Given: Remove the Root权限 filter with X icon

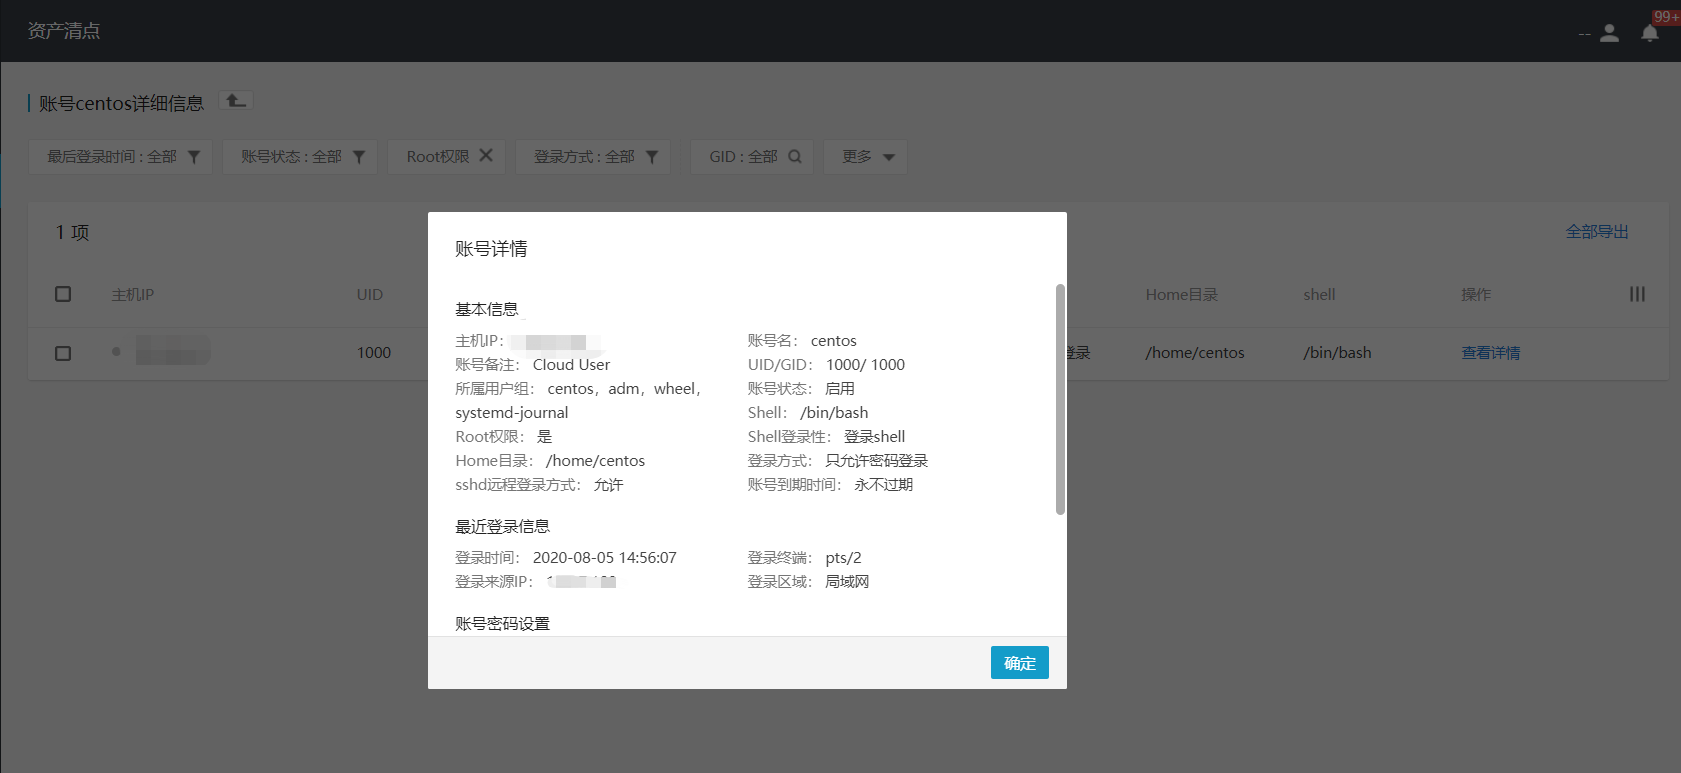Looking at the screenshot, I should (486, 155).
